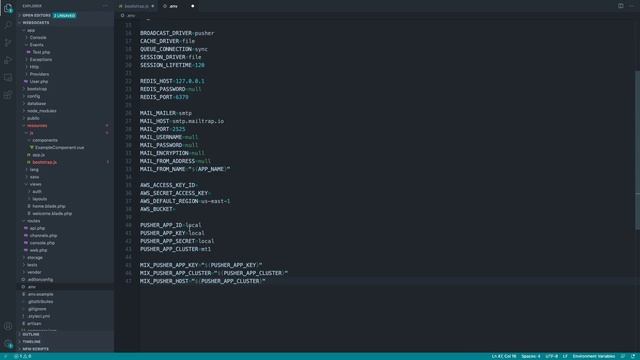Expand the Console folder
Image resolution: width=640 pixels, height=360 pixels.
(64, 38)
